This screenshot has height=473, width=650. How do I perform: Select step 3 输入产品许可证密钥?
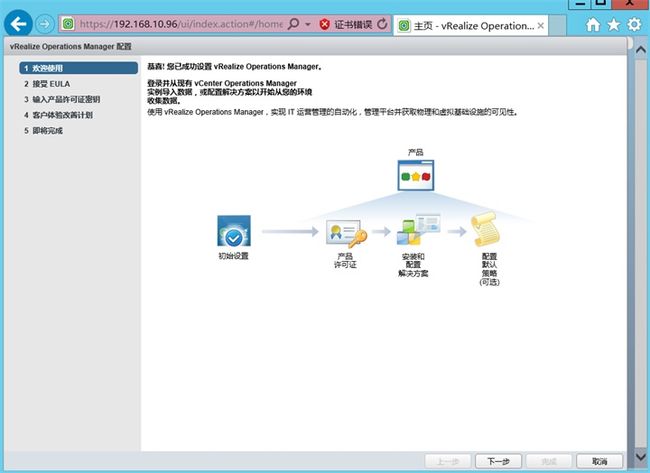pyautogui.click(x=62, y=99)
